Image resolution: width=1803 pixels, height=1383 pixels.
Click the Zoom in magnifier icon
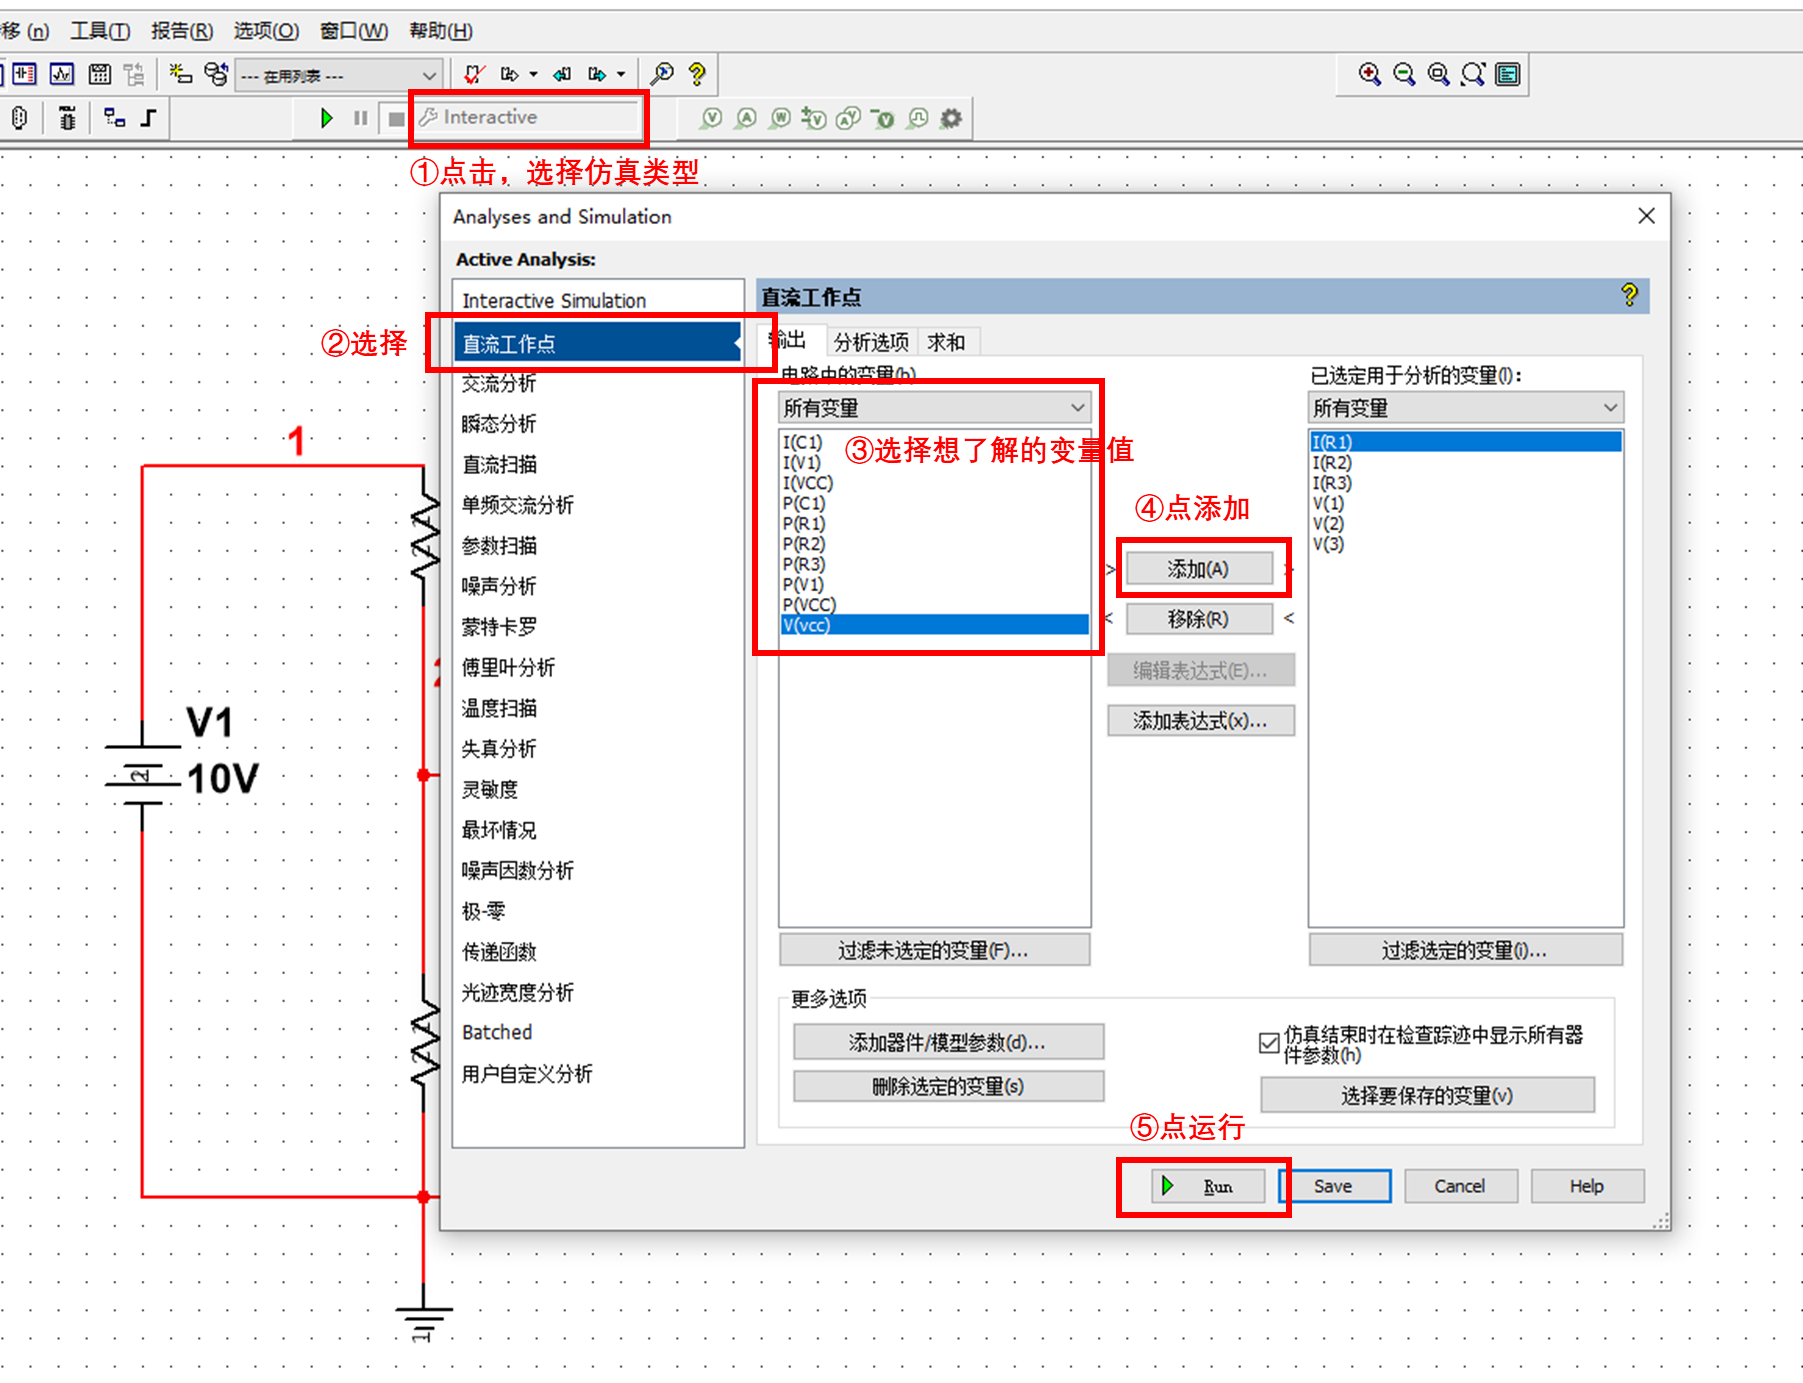(x=1370, y=74)
